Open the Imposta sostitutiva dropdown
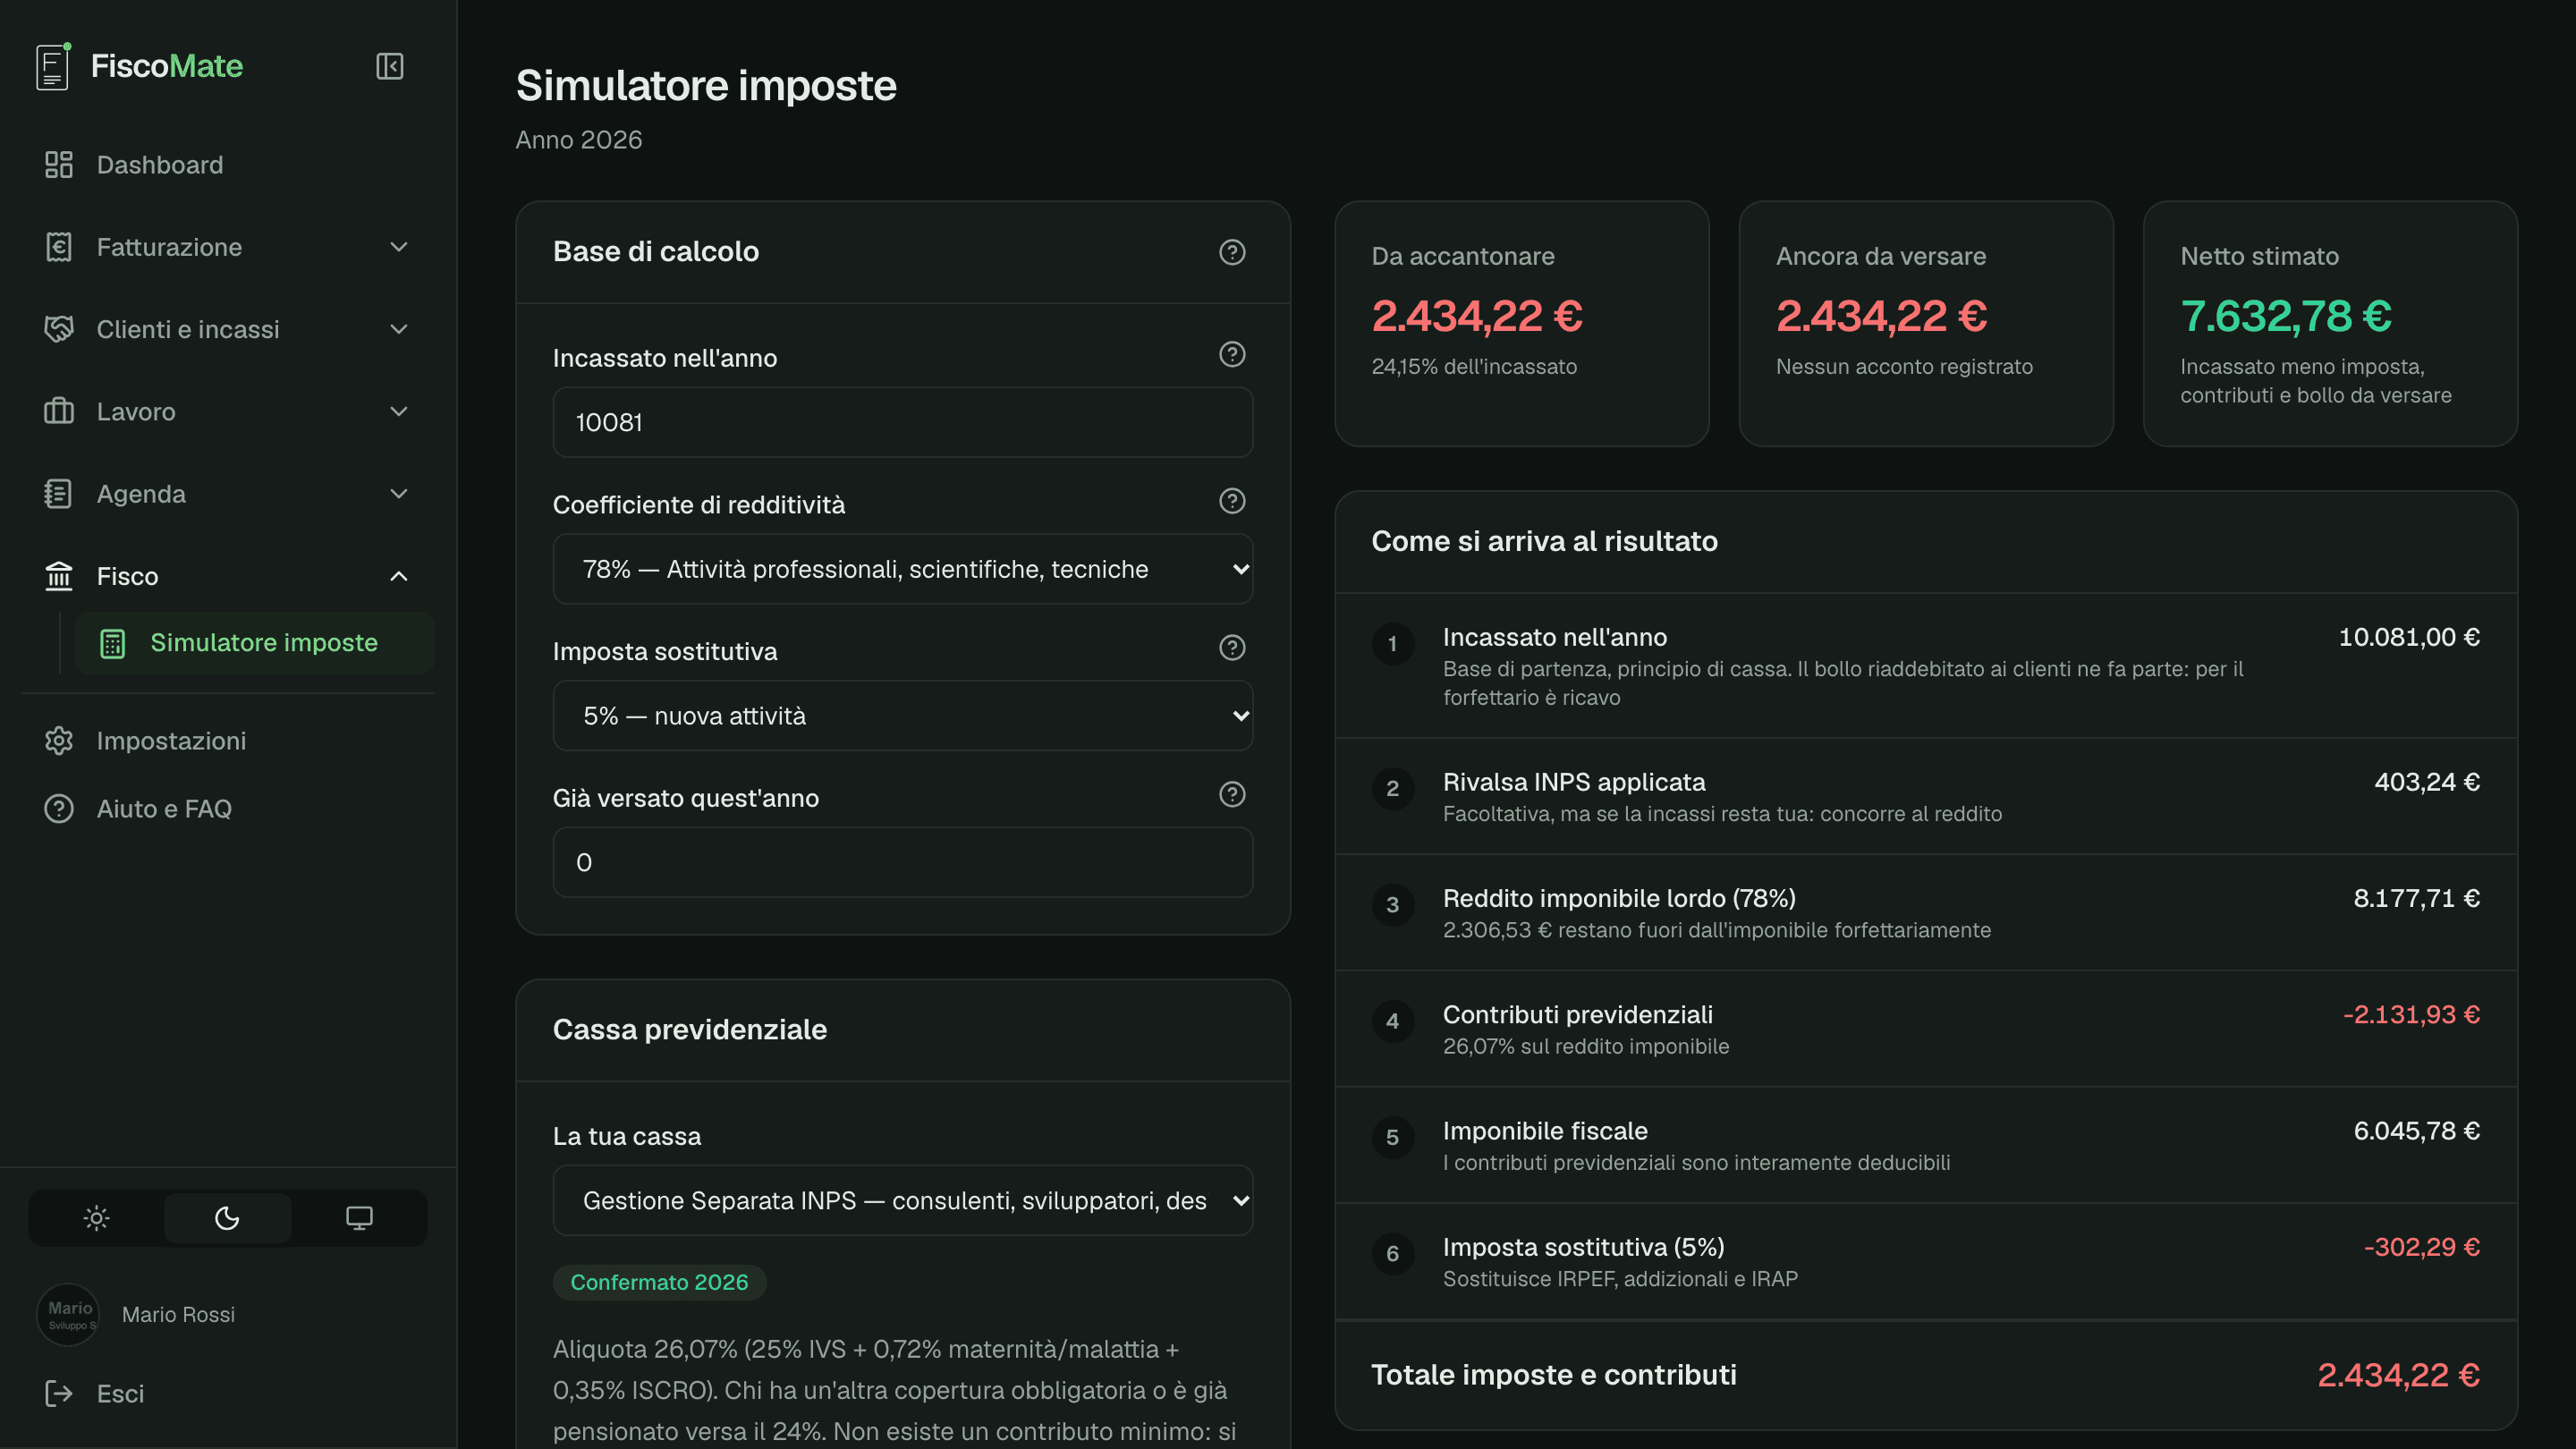Viewport: 2576px width, 1449px height. pyautogui.click(x=903, y=716)
